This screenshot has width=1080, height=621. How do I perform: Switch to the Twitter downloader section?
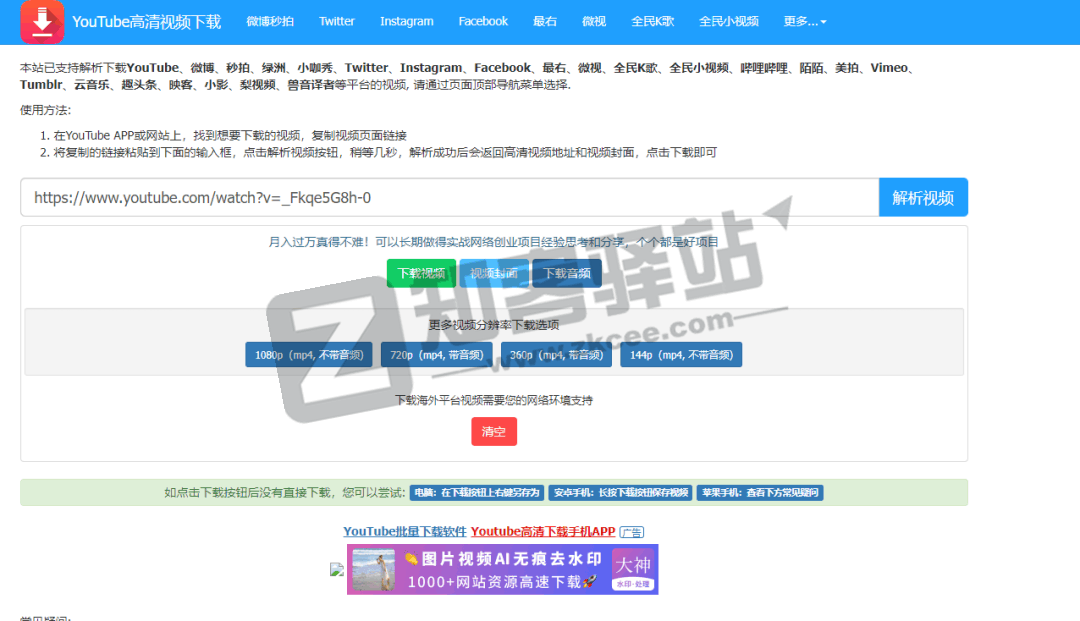337,20
